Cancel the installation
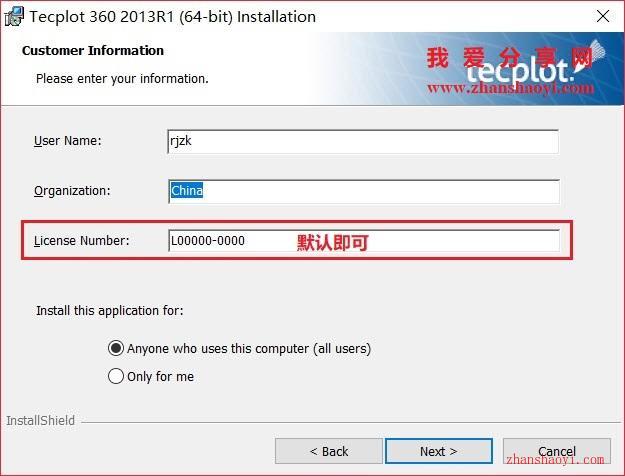 click(556, 451)
